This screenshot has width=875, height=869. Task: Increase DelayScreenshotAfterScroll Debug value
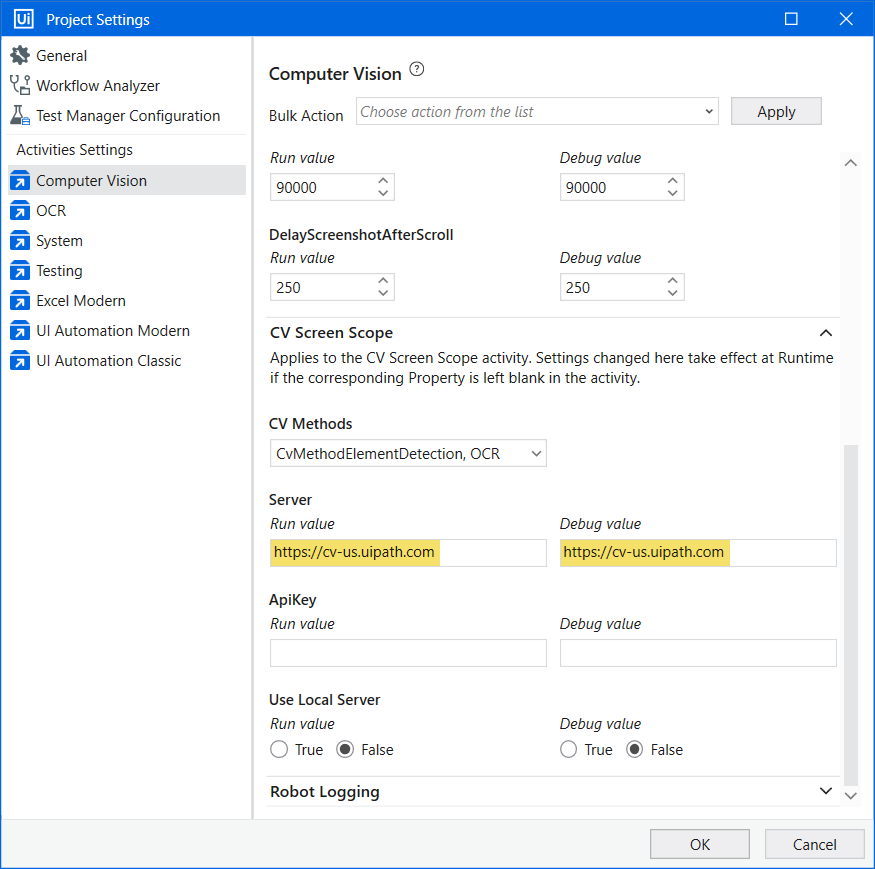click(672, 281)
